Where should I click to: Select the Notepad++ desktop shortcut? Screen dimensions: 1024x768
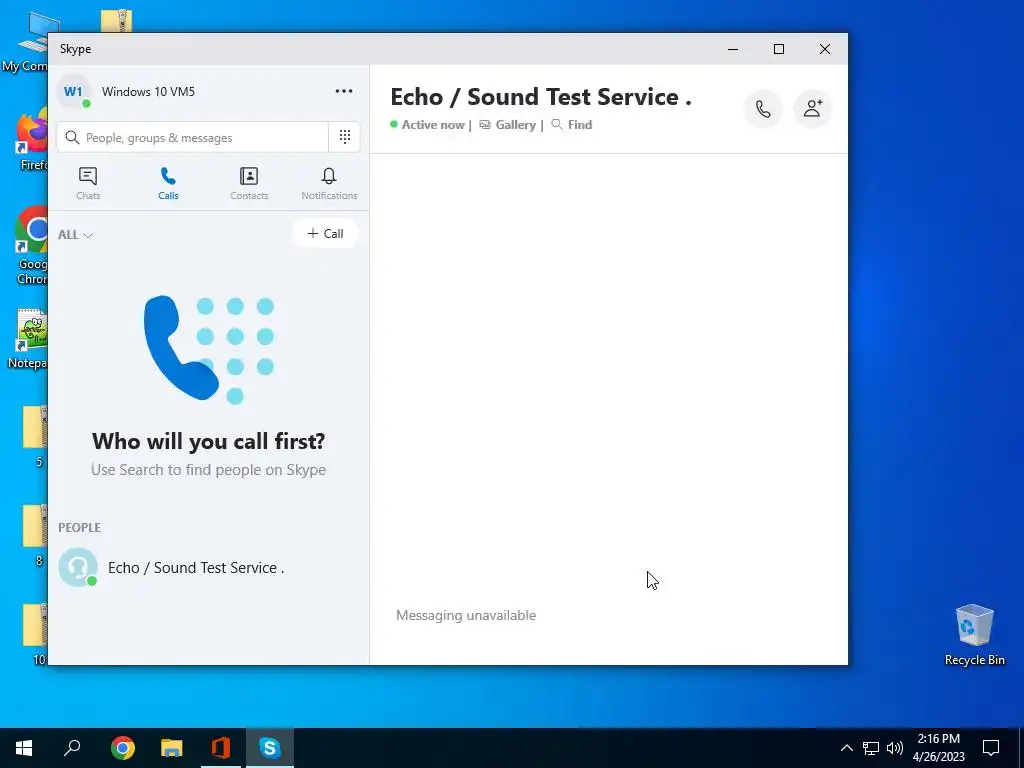[27, 340]
